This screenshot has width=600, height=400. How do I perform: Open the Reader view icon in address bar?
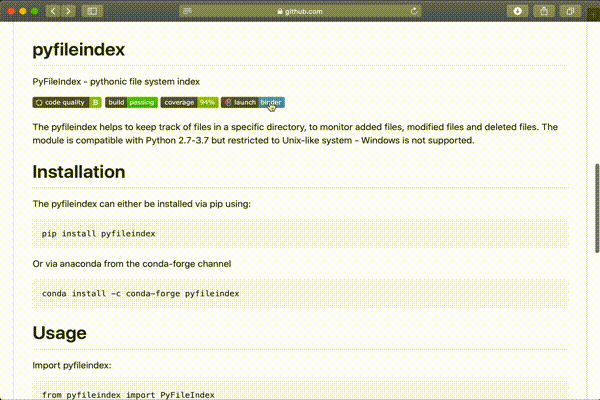[x=187, y=11]
